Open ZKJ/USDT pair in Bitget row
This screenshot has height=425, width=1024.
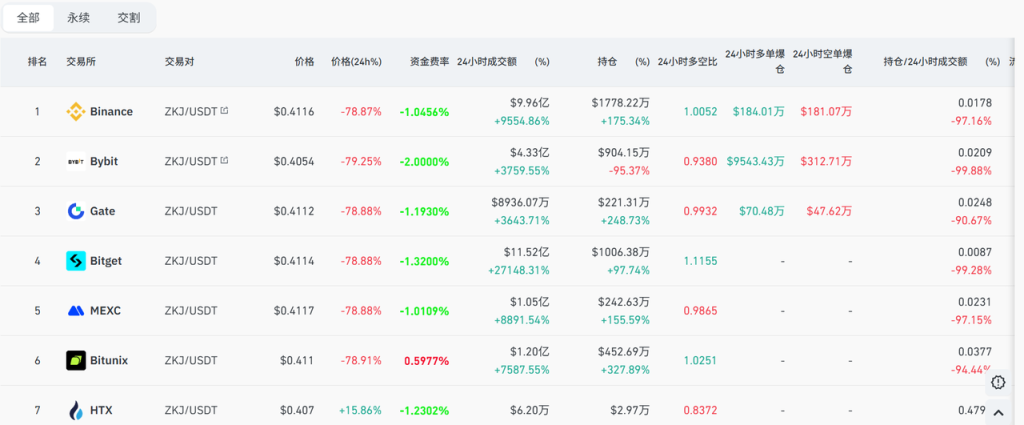tap(191, 261)
